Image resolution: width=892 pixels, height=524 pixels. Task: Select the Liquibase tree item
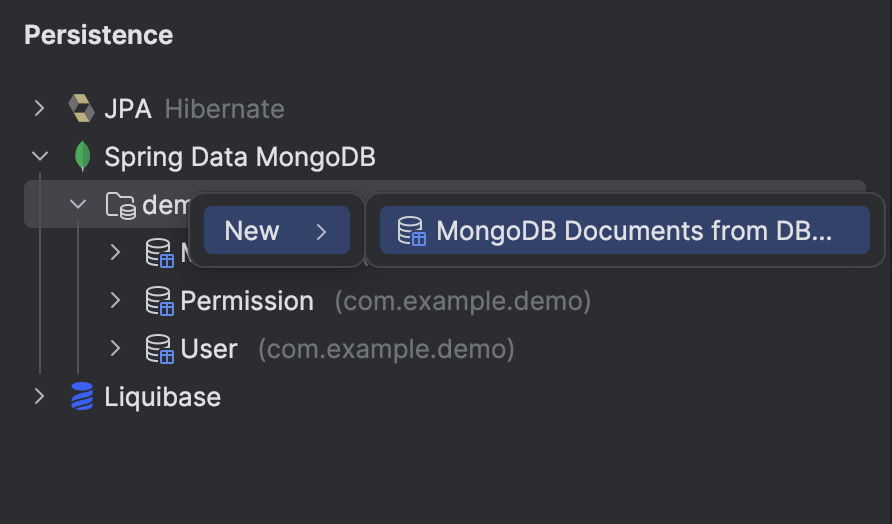click(162, 396)
